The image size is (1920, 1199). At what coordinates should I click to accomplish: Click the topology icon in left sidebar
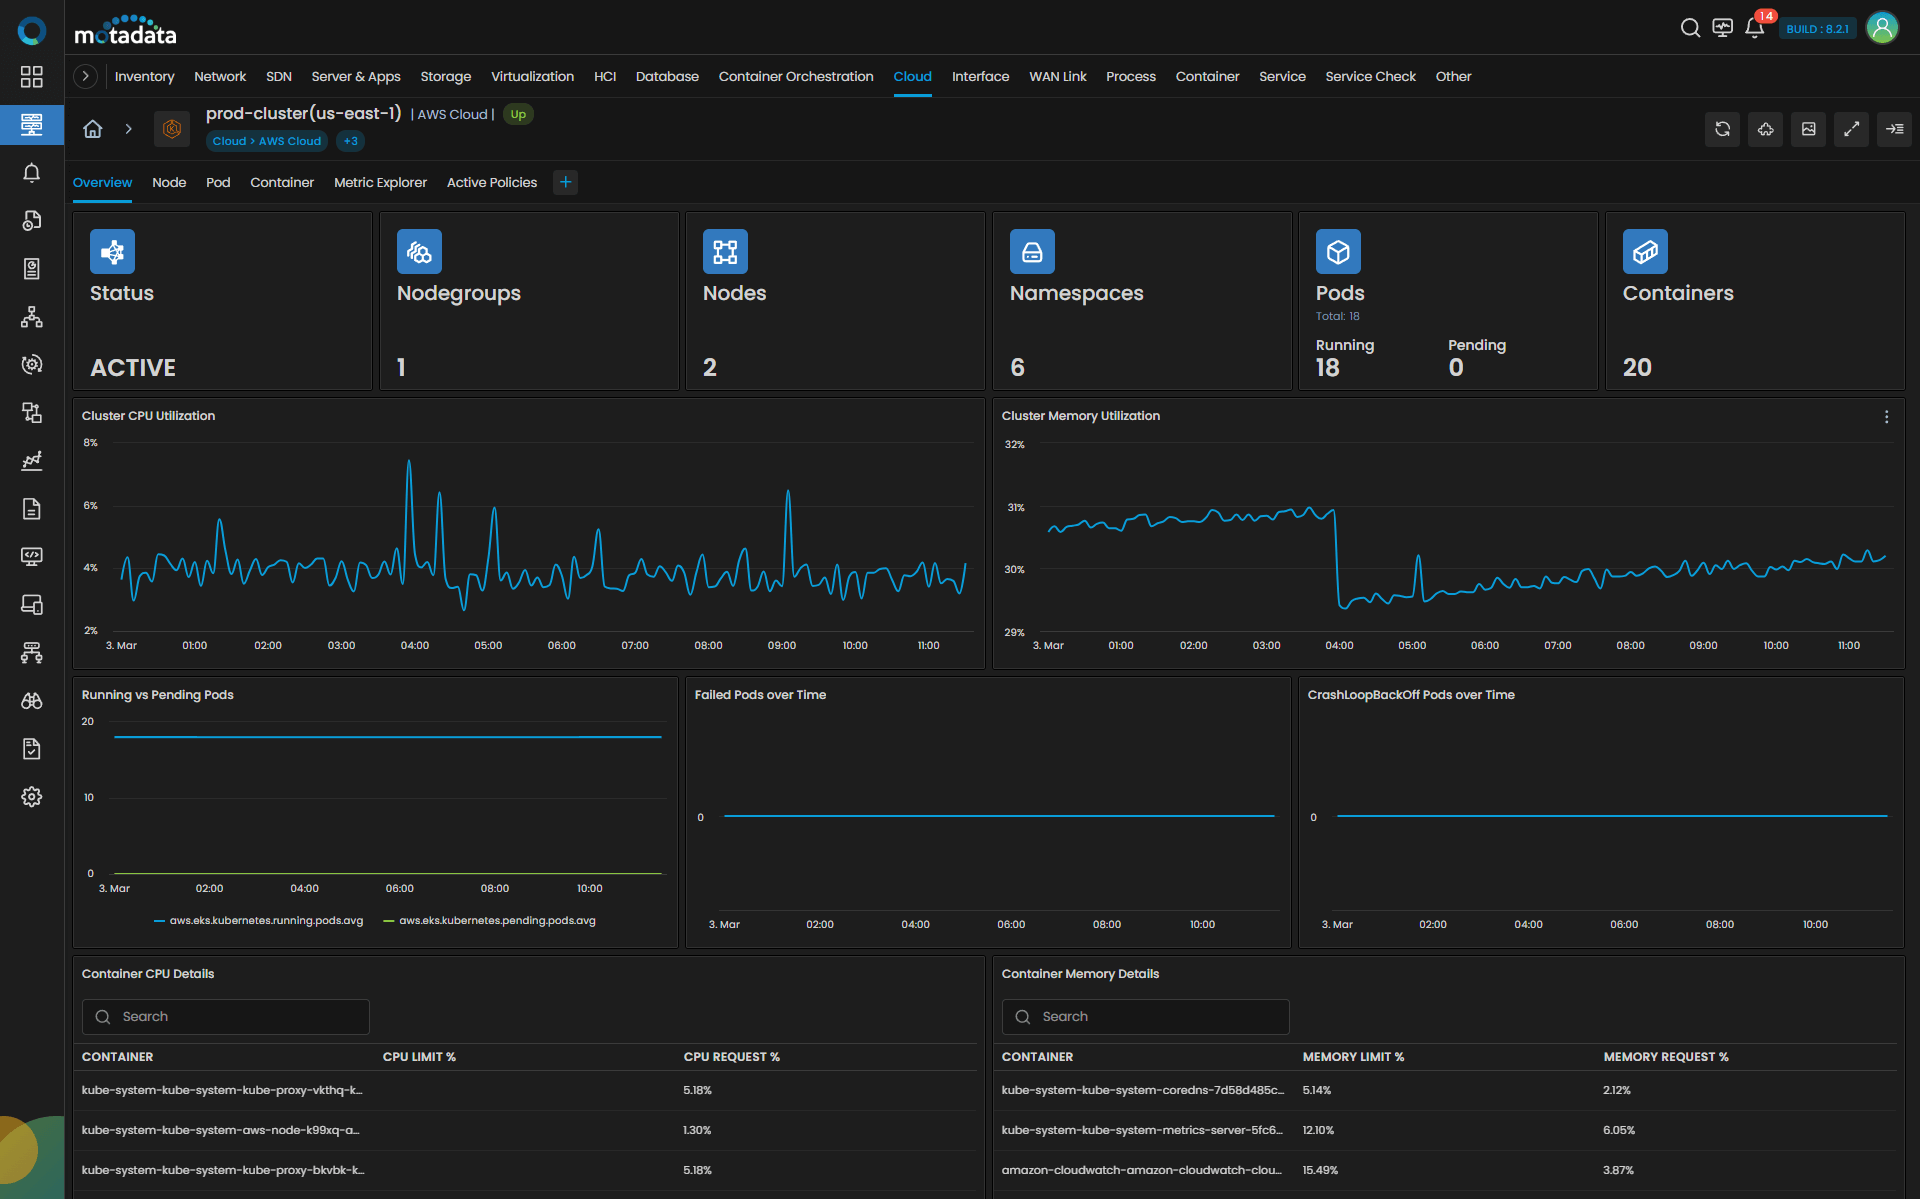32,317
